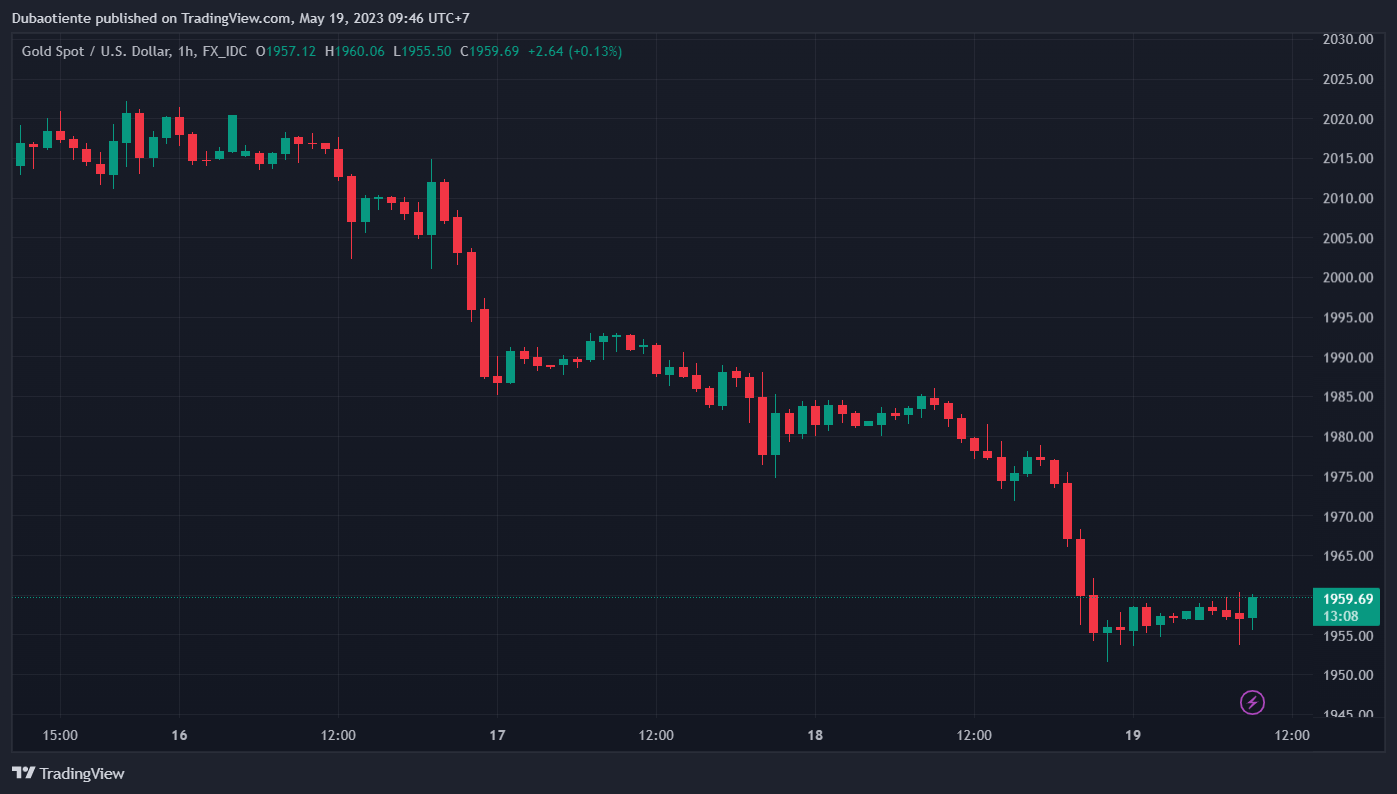Click the 13:08 candle countdown timer

click(x=1340, y=616)
